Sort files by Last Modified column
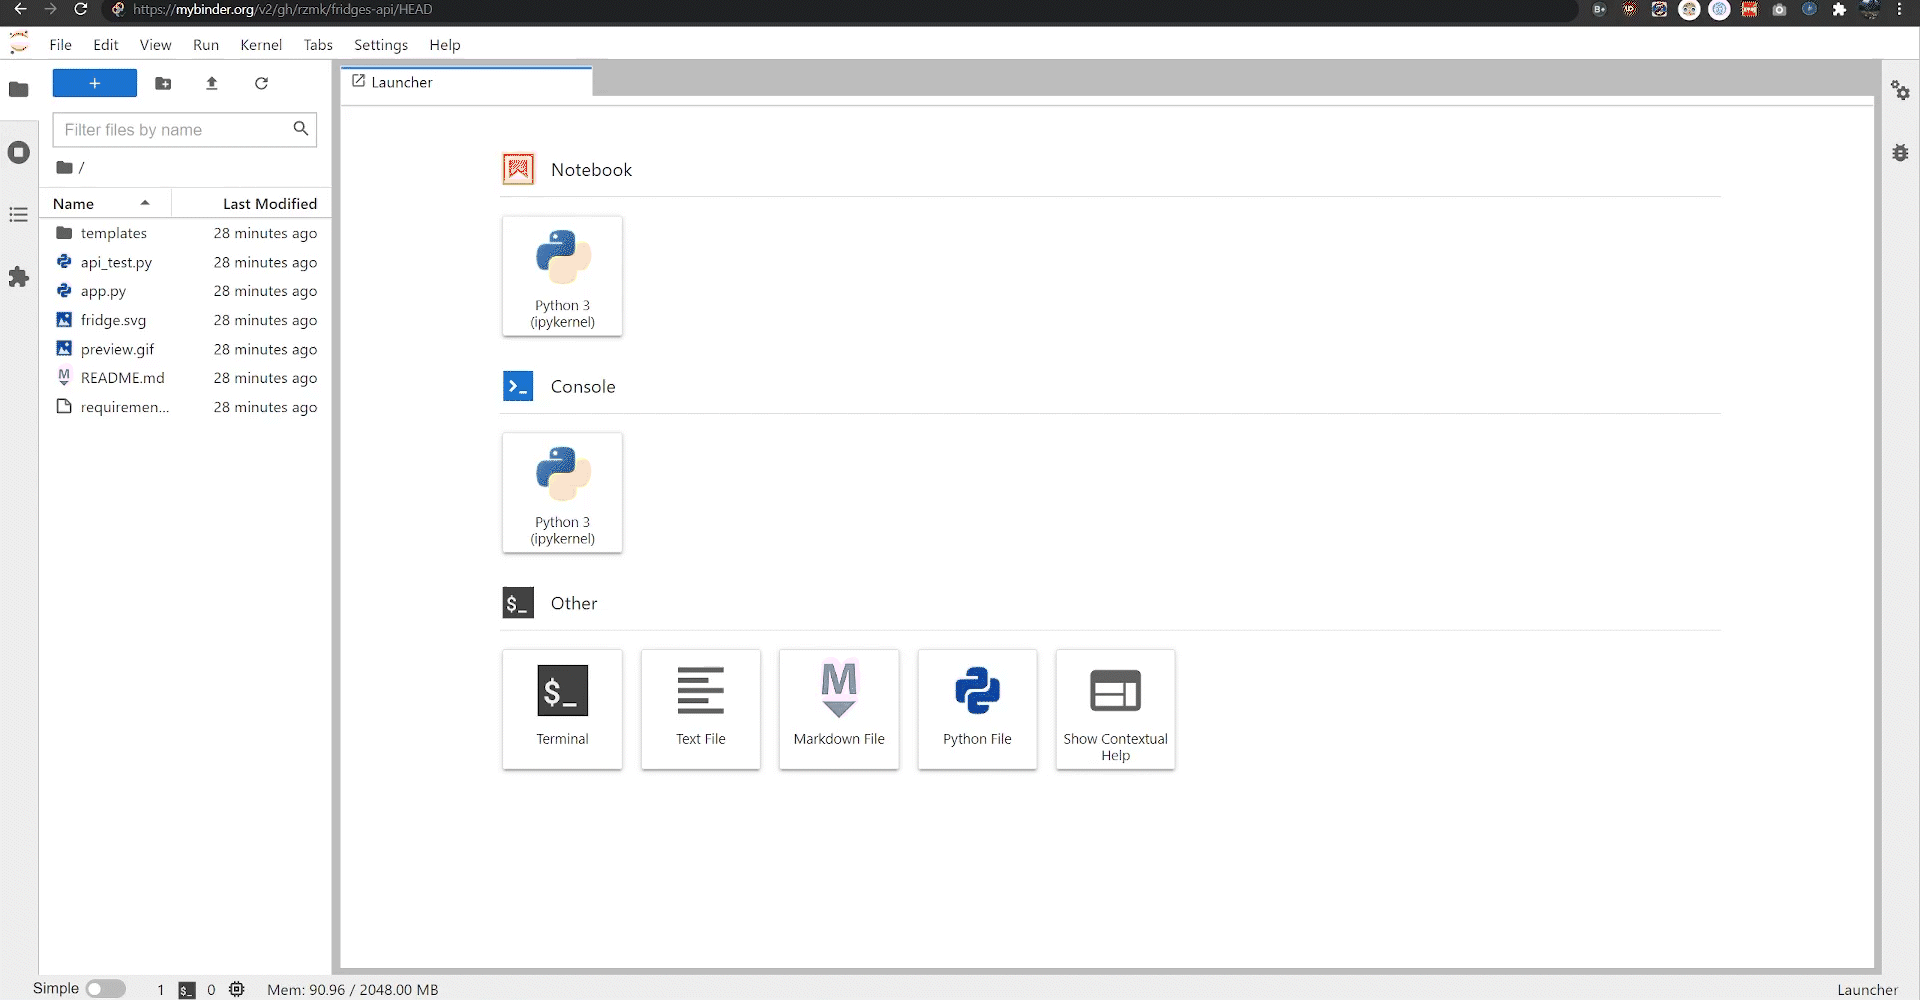Viewport: 1920px width, 1000px height. pos(269,203)
